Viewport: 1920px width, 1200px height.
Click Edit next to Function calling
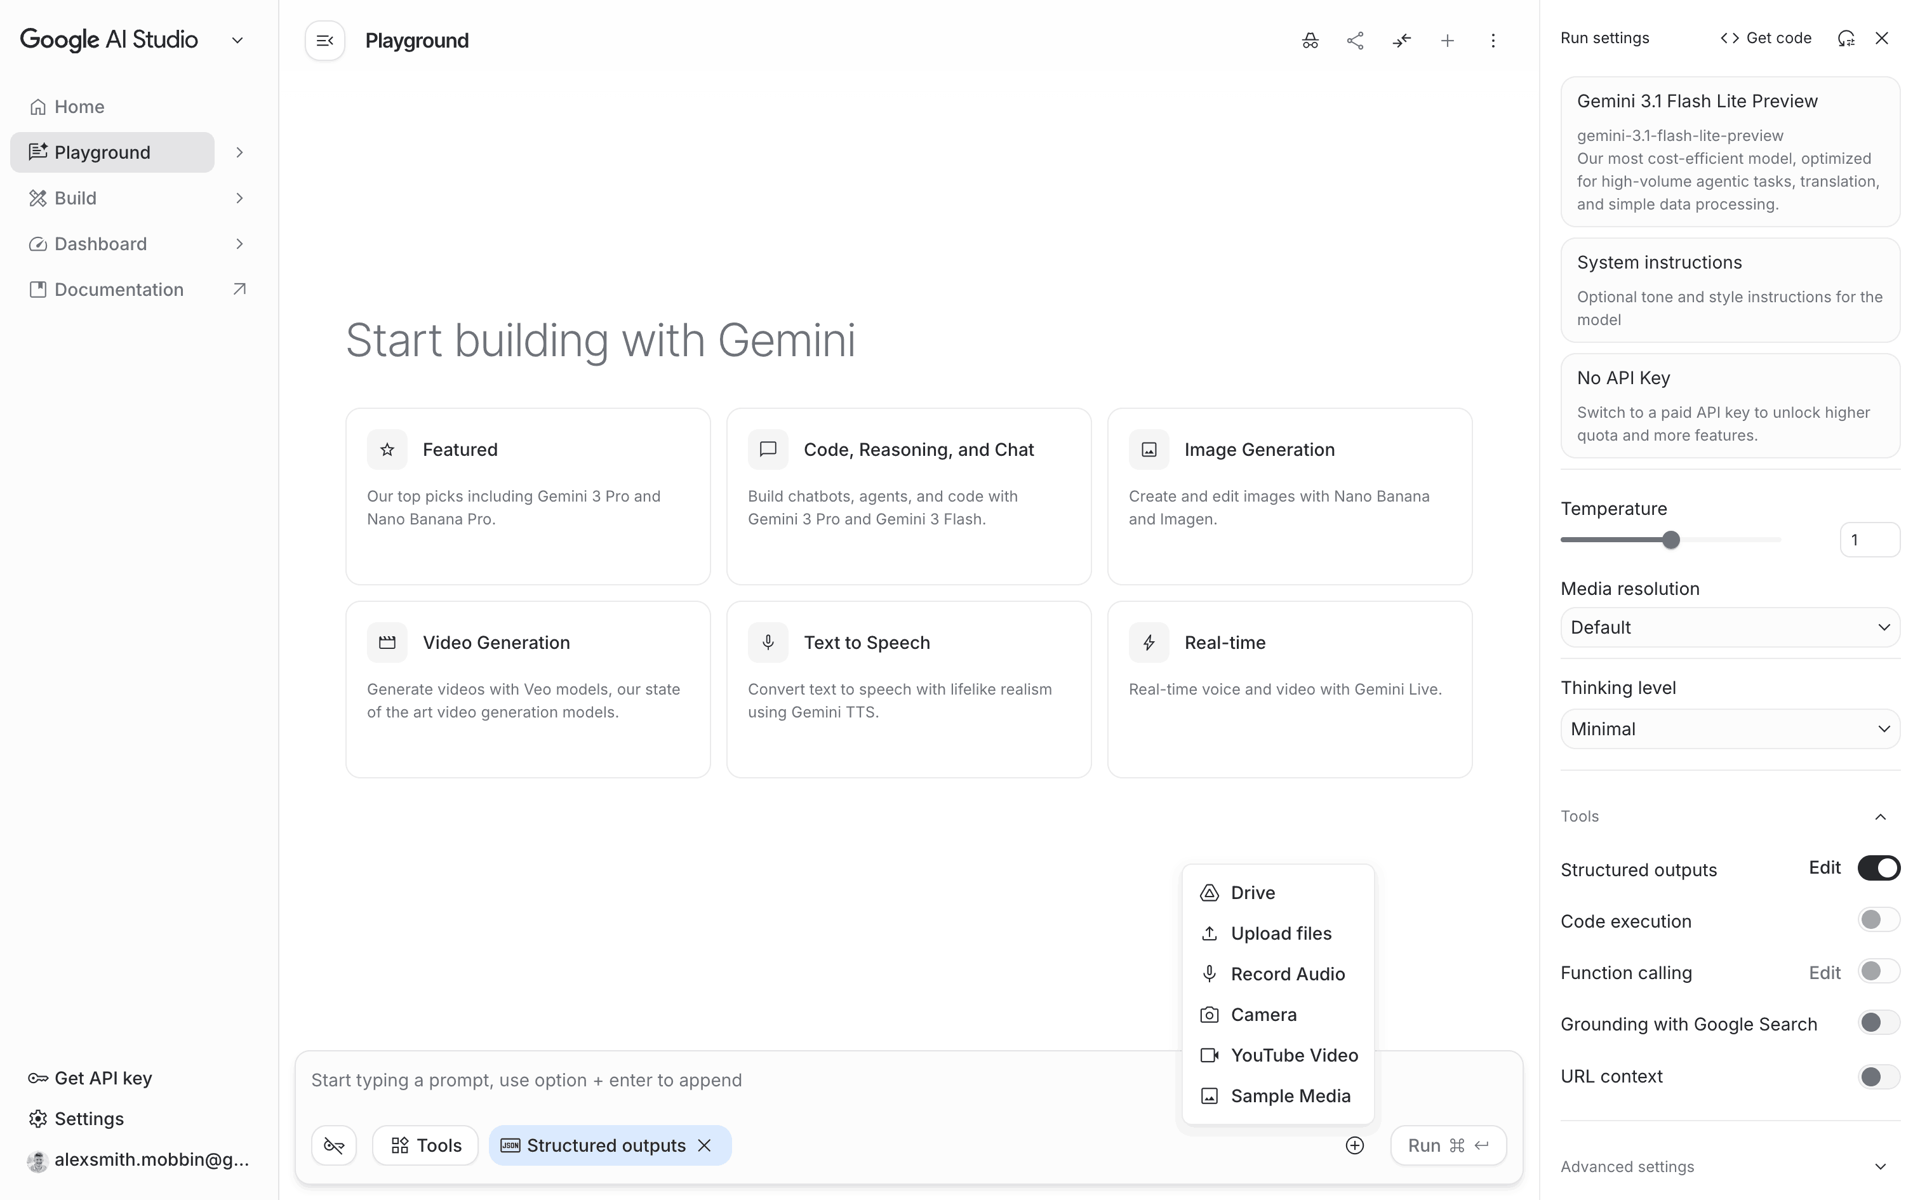click(1824, 973)
